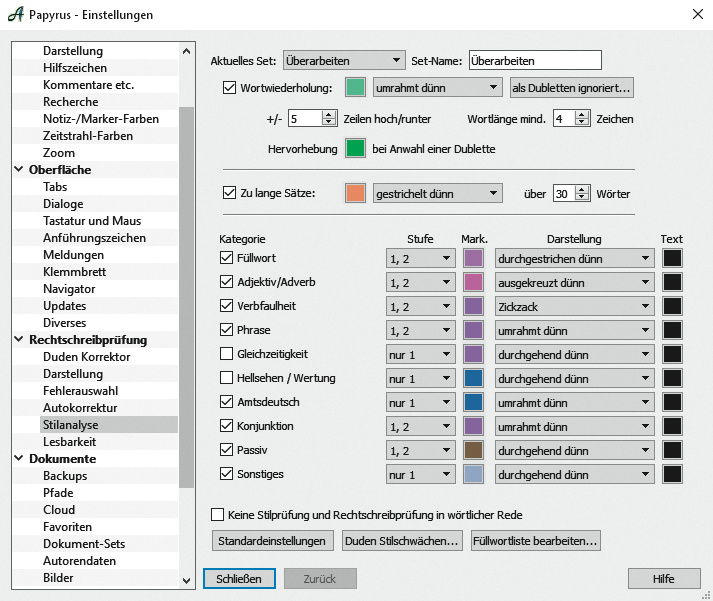
Task: Click the Füllwortliste bearbeiten button
Action: coord(534,541)
